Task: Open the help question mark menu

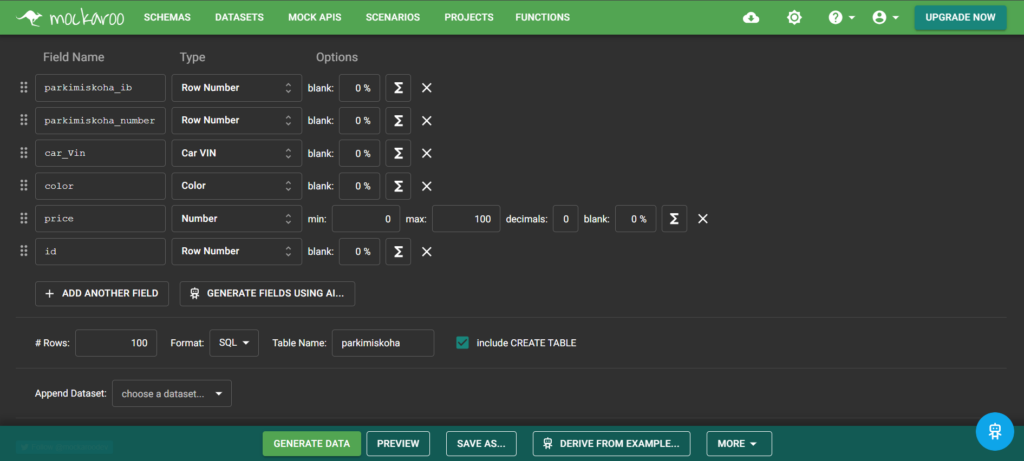Action: pos(841,18)
